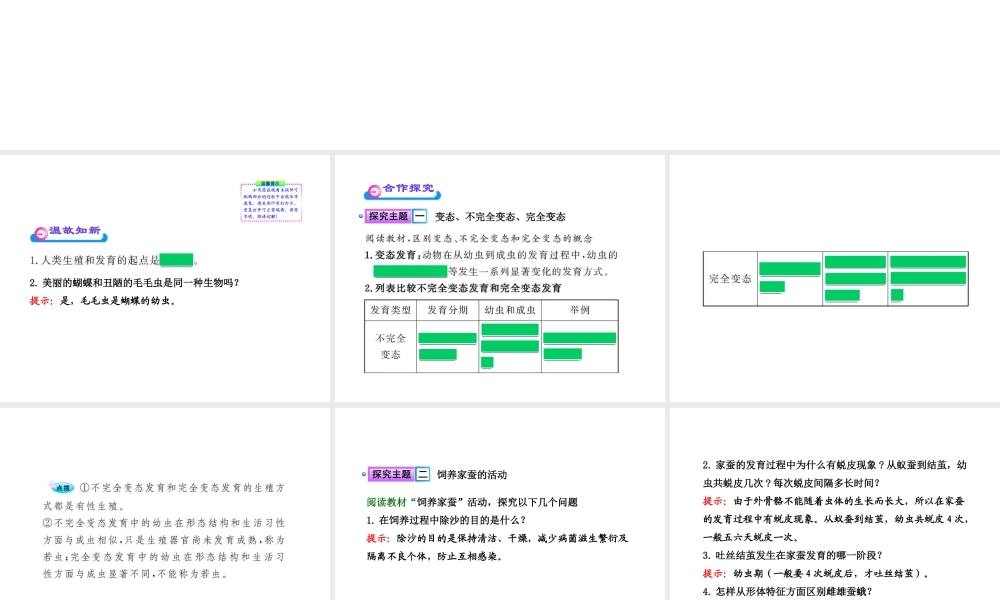Screen dimensions: 1000x600
Task: Click the 点拨 cloud icon
Action: (x=62, y=487)
